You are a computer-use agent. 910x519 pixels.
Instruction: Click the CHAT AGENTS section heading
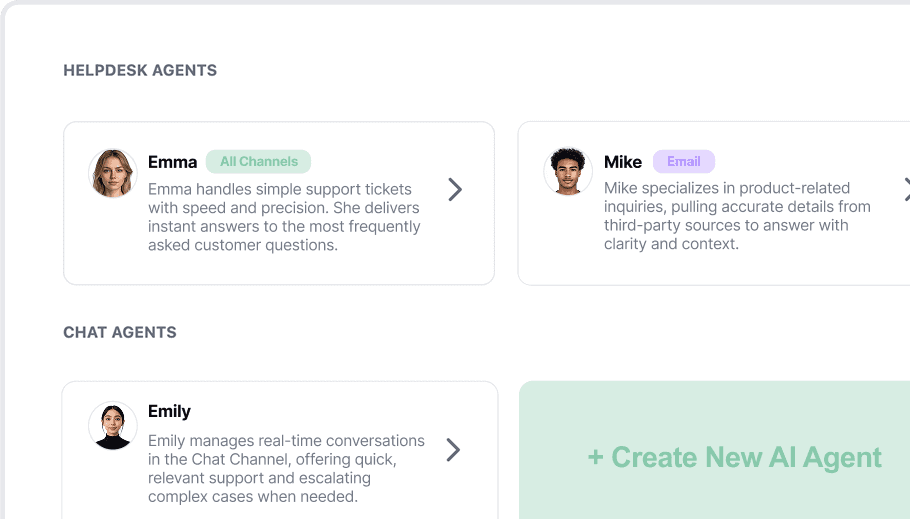(120, 332)
